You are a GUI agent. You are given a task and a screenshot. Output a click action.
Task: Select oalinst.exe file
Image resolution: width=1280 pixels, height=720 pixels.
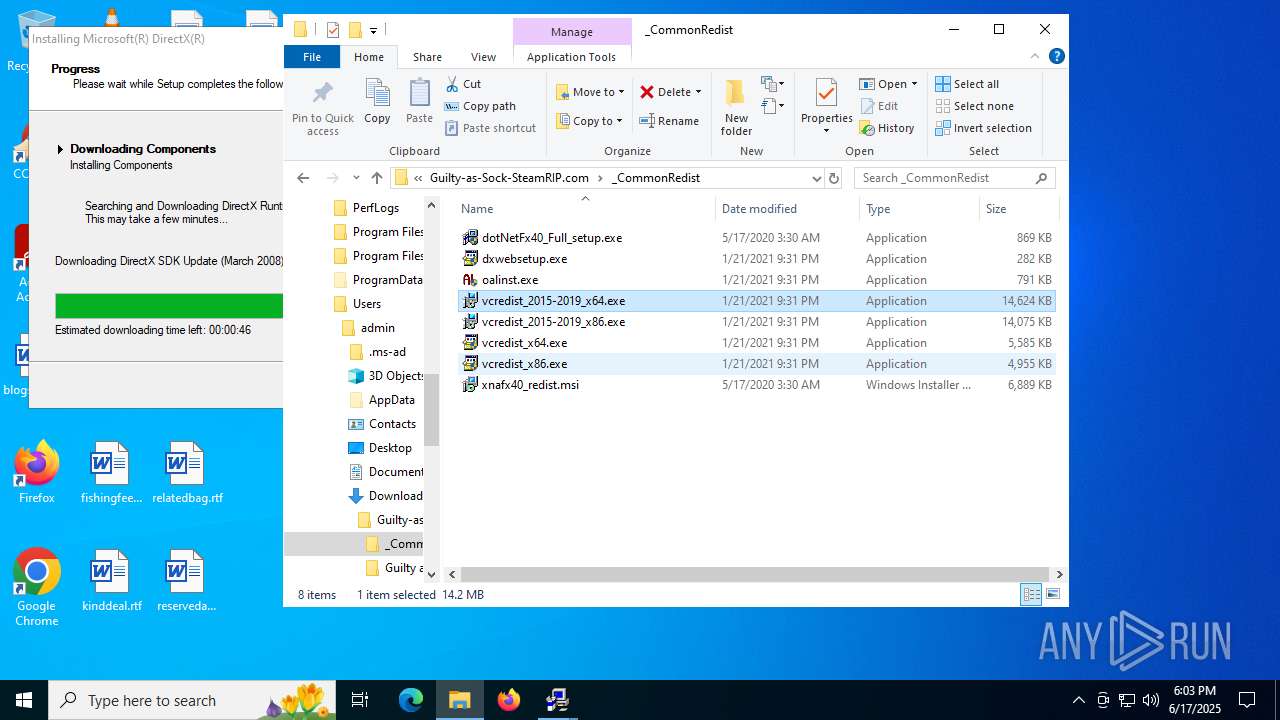pos(510,280)
